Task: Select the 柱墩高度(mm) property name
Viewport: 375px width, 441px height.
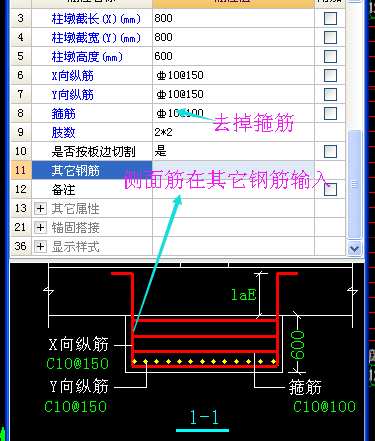Action: pyautogui.click(x=87, y=57)
